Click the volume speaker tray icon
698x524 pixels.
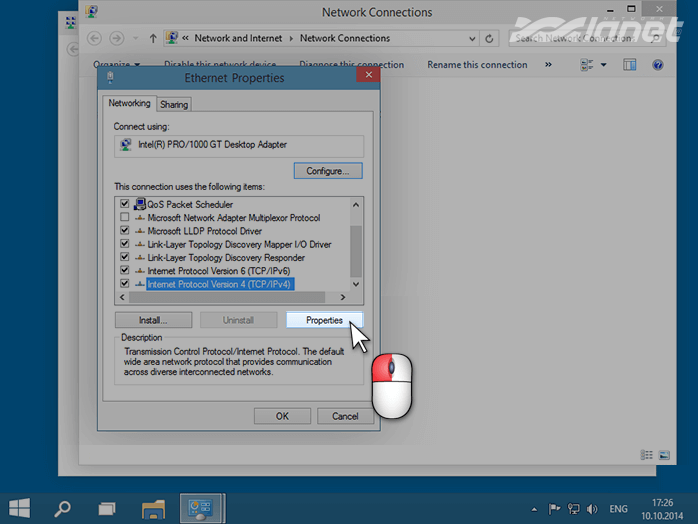(x=591, y=508)
